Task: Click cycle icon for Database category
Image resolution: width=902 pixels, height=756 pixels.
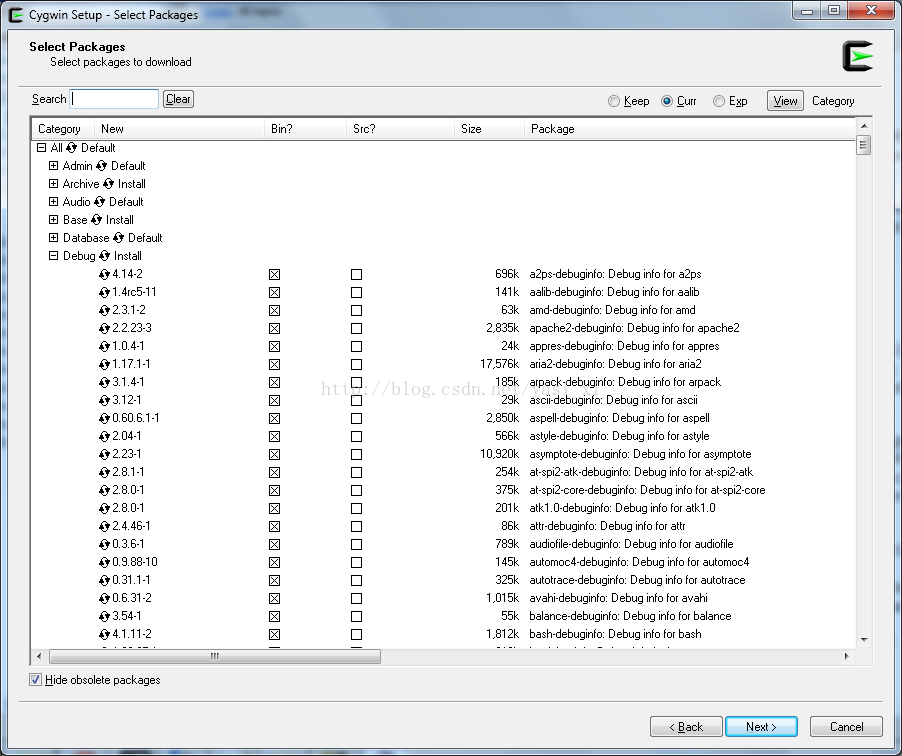Action: click(119, 238)
